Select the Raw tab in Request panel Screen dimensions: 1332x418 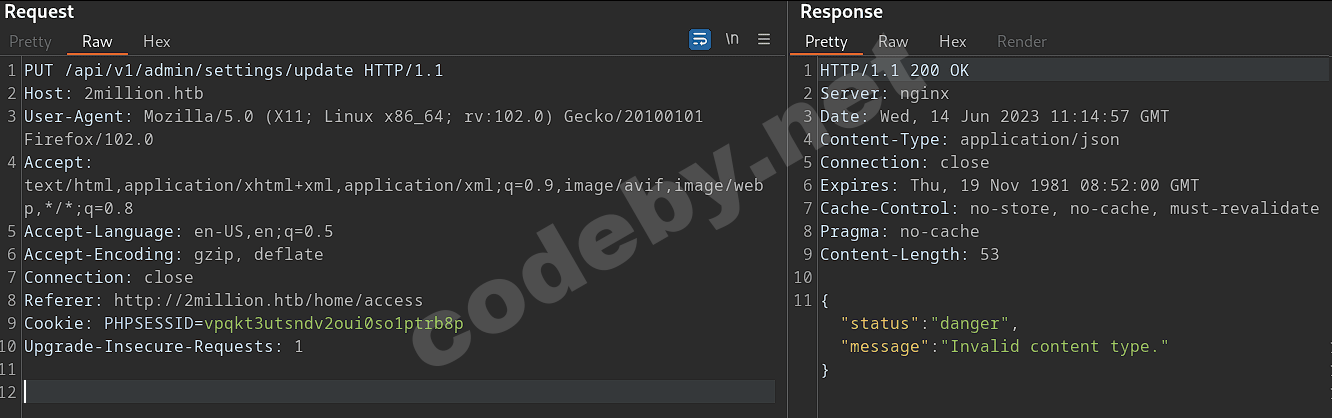[x=97, y=42]
